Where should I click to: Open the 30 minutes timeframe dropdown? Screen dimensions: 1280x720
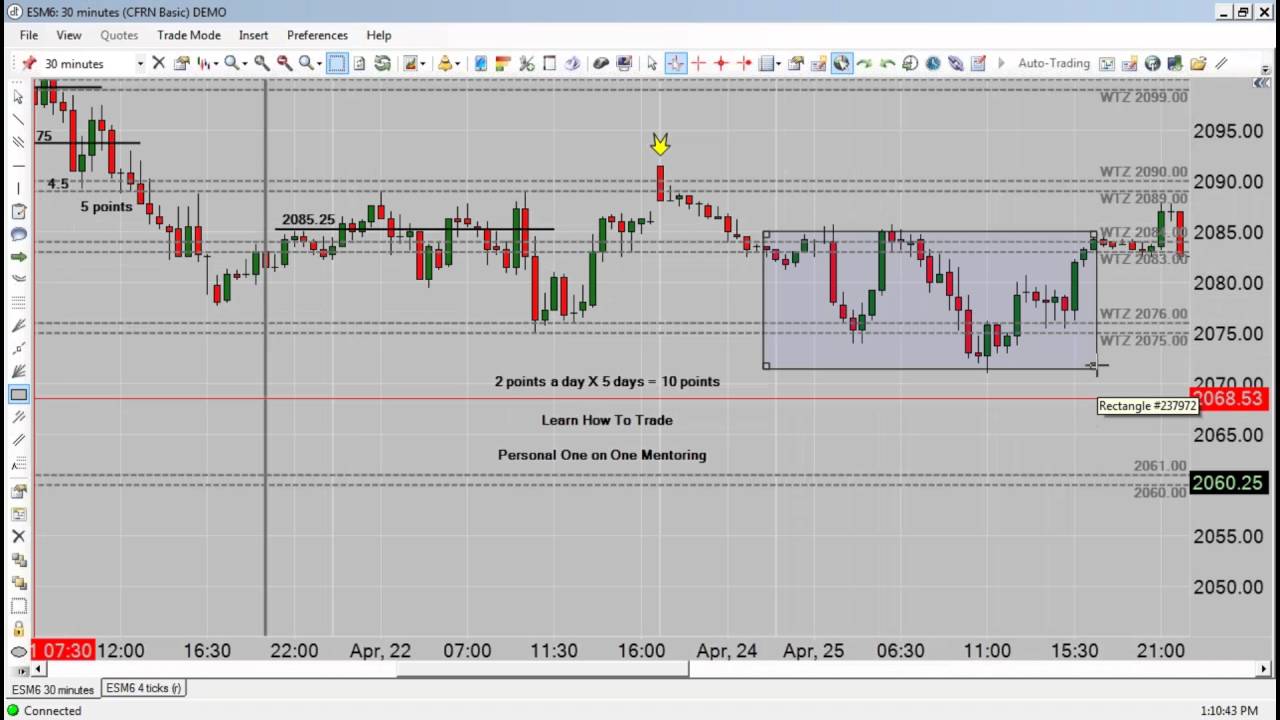pyautogui.click(x=140, y=63)
